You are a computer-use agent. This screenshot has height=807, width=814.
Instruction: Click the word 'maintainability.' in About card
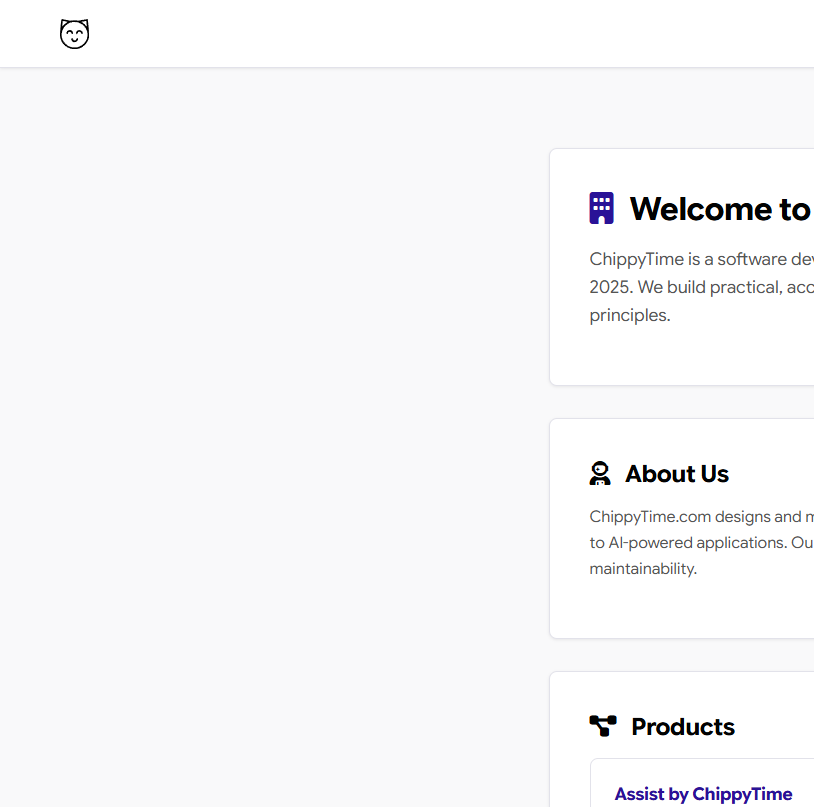[643, 569]
